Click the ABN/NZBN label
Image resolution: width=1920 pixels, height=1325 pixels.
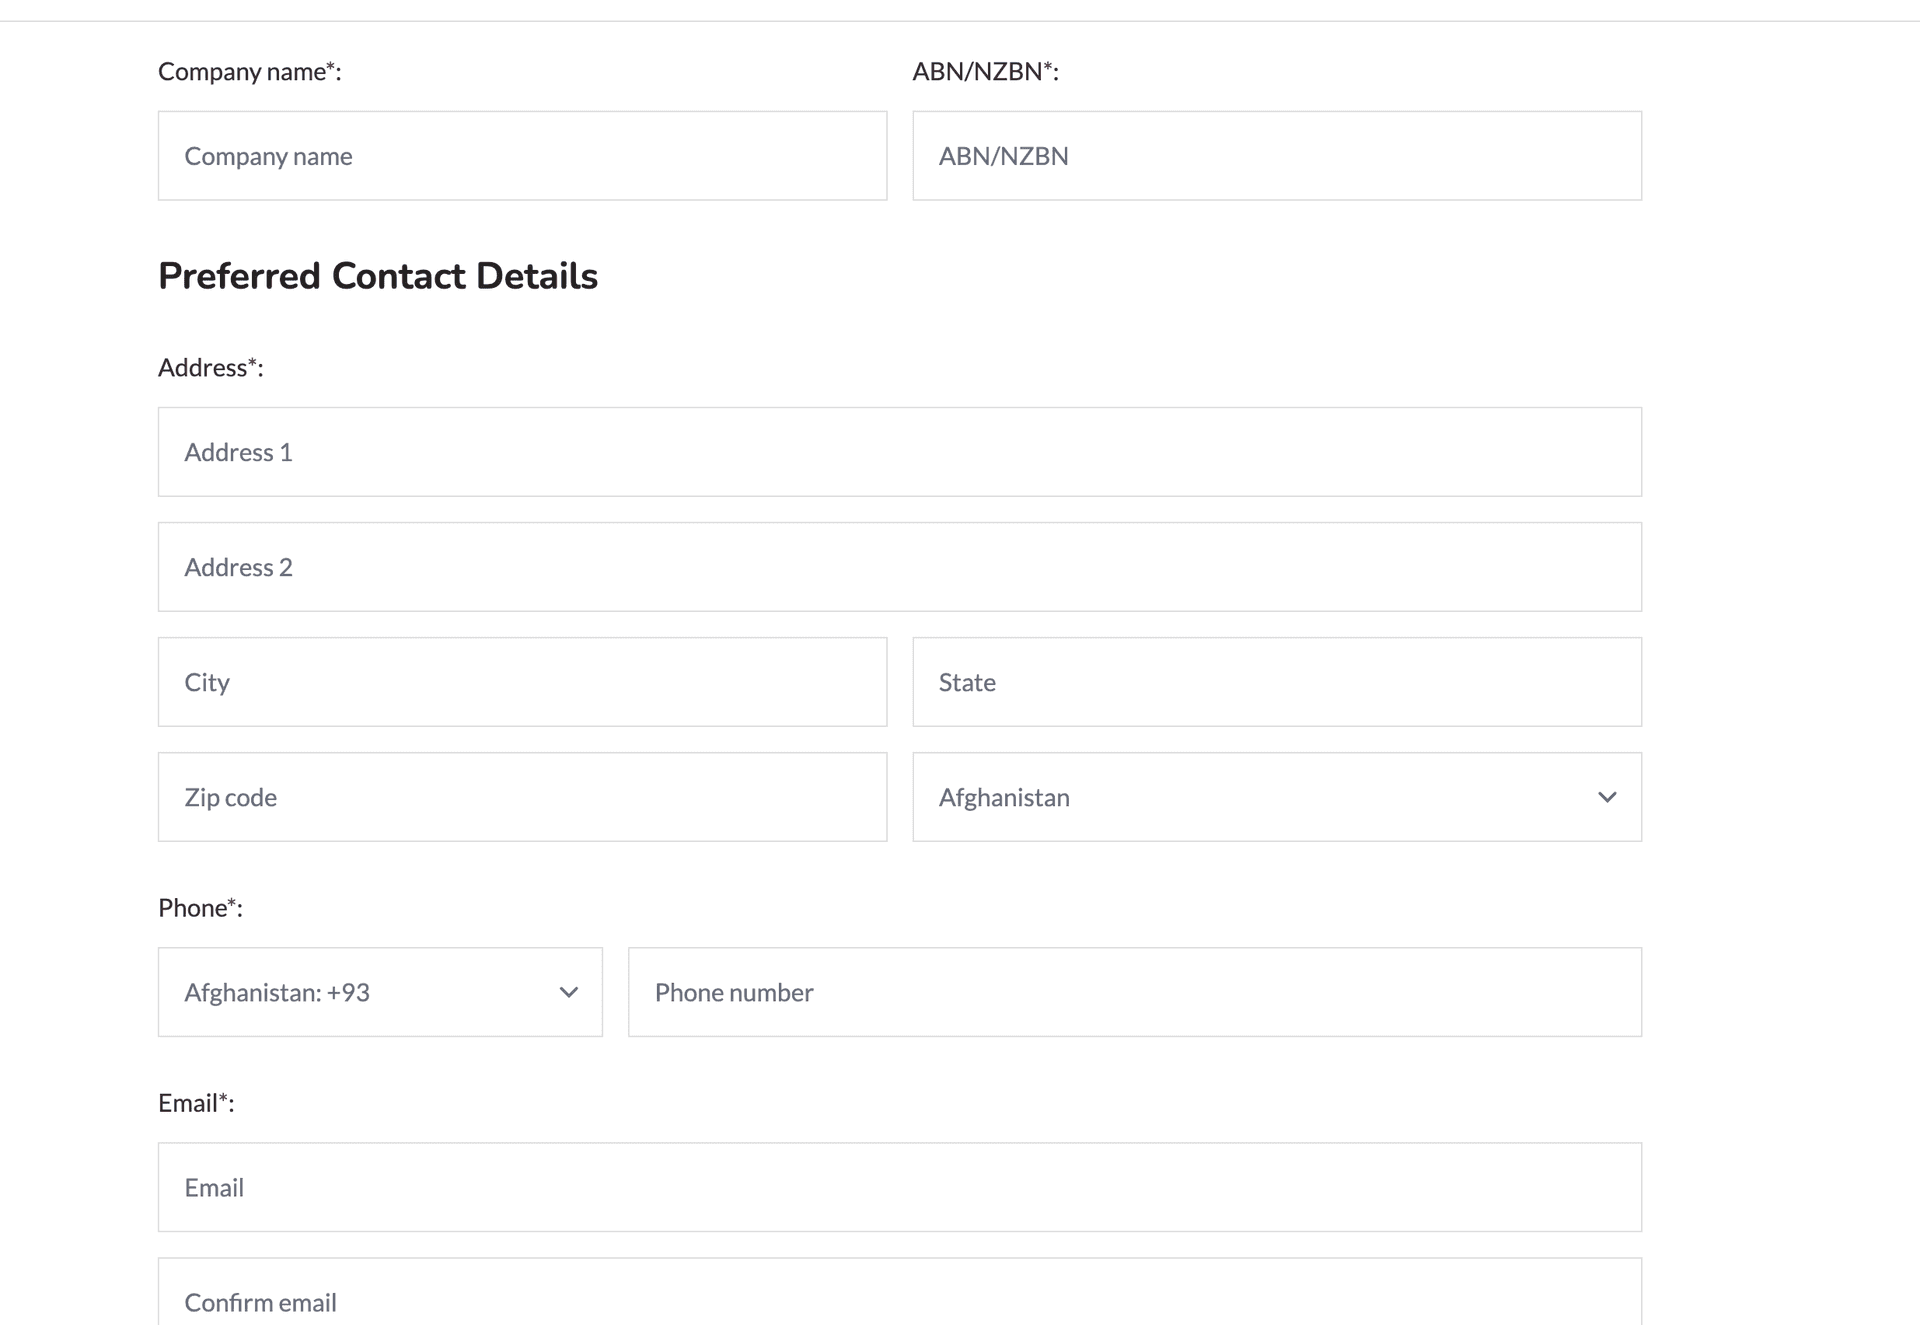tap(985, 71)
